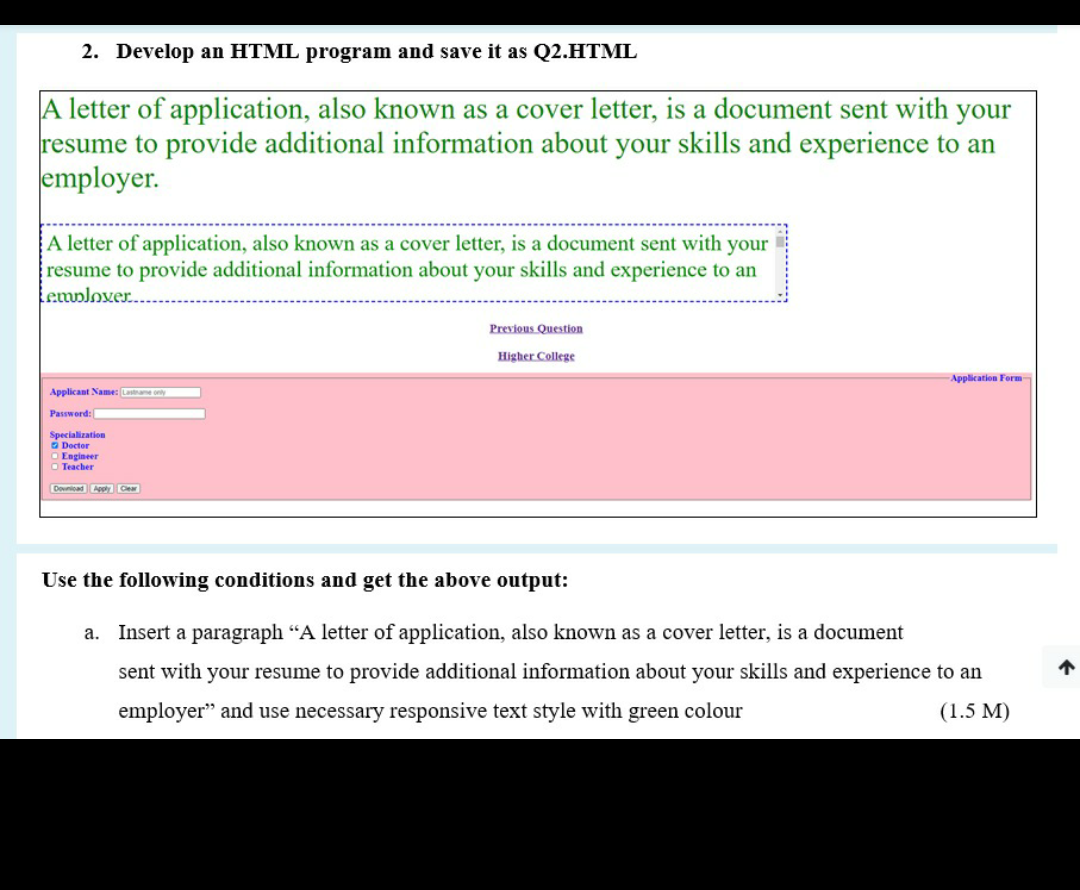Viewport: 1080px width, 890px height.
Task: Open the Higher College link
Action: click(536, 356)
